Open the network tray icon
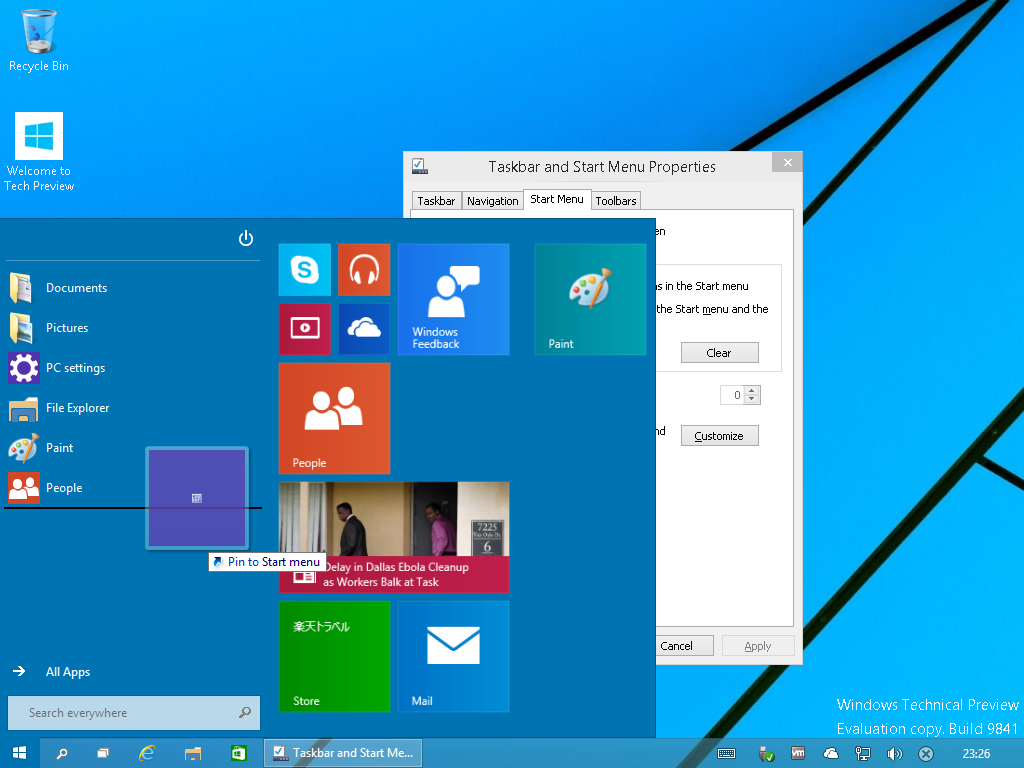Screen dimensions: 1024x768 pyautogui.click(x=863, y=754)
